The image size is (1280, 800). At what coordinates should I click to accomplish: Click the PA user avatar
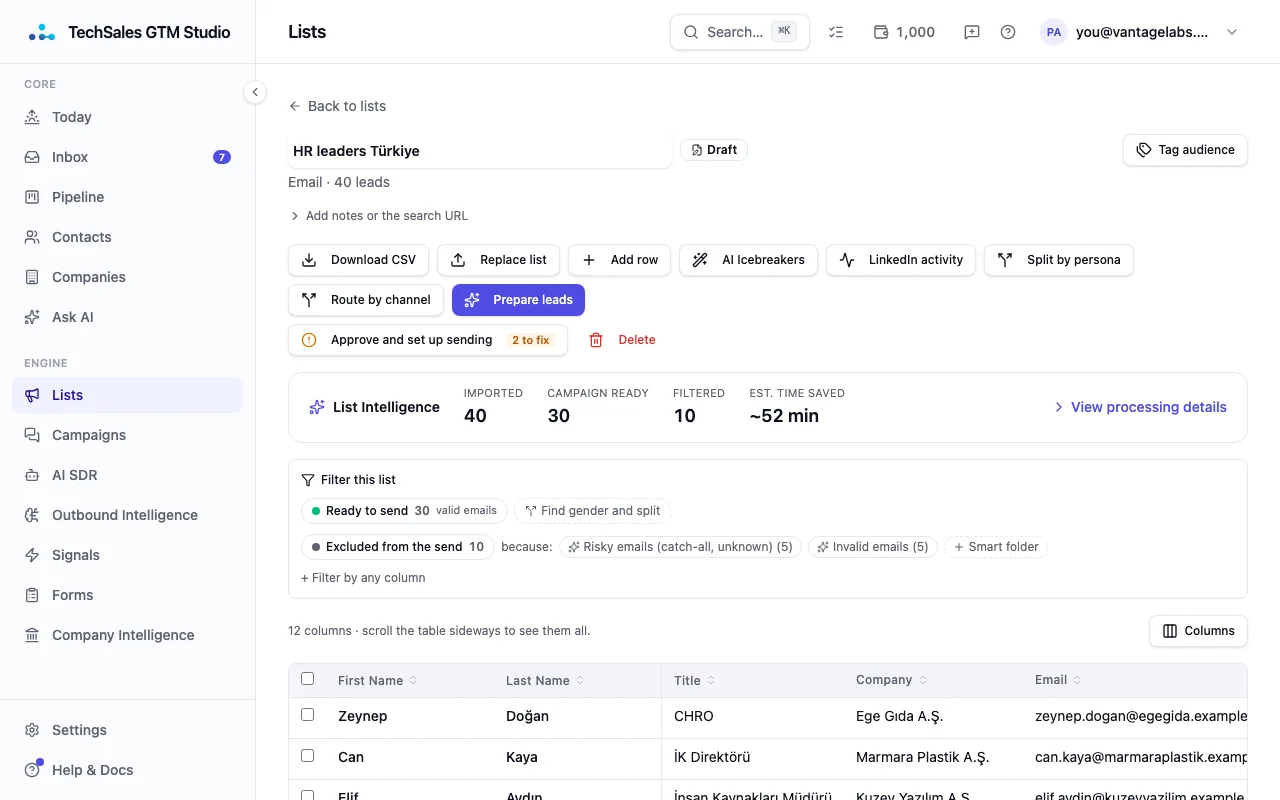1054,32
